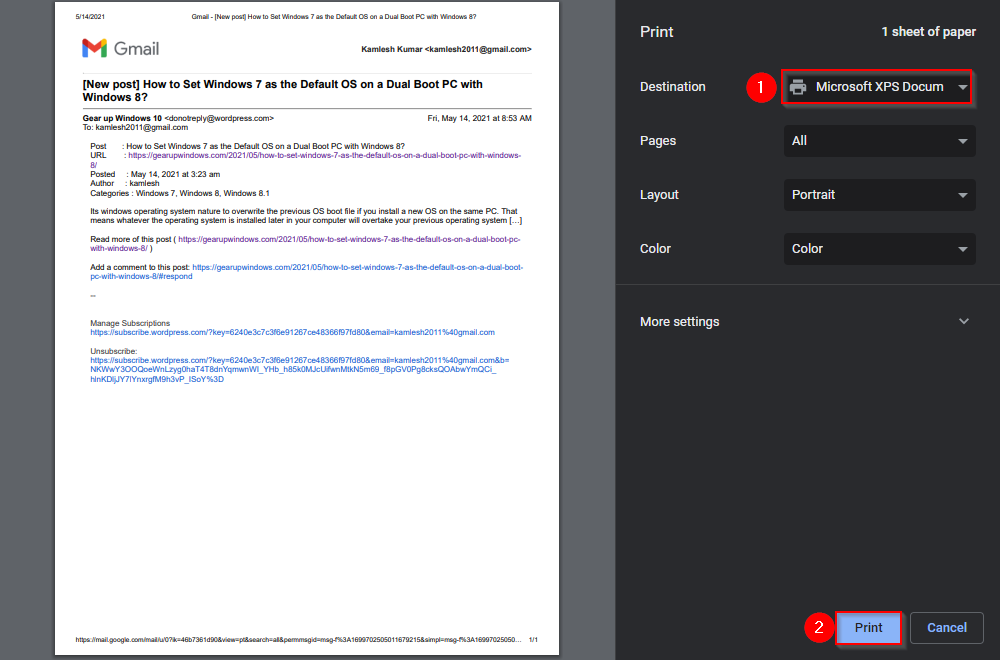Click the Destination label
The image size is (1000, 660).
673,87
